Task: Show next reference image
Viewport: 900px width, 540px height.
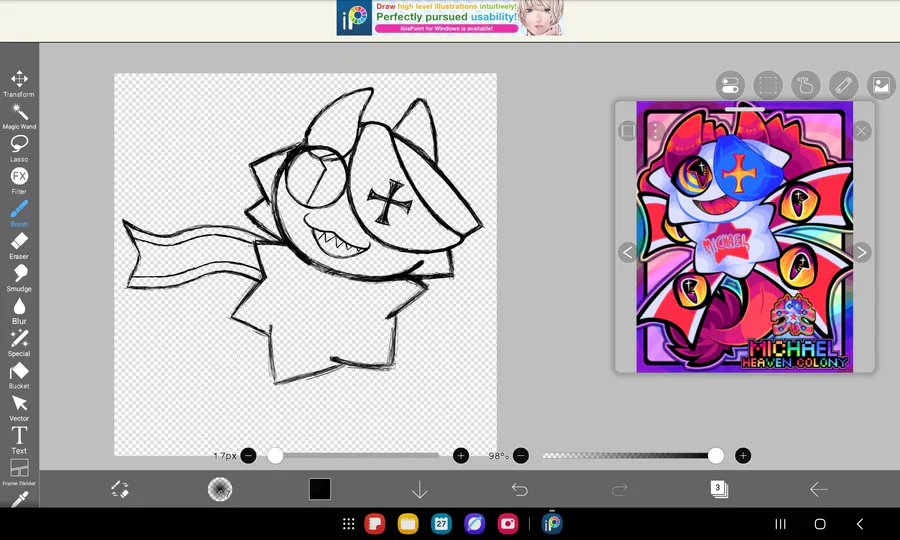Action: click(x=861, y=252)
